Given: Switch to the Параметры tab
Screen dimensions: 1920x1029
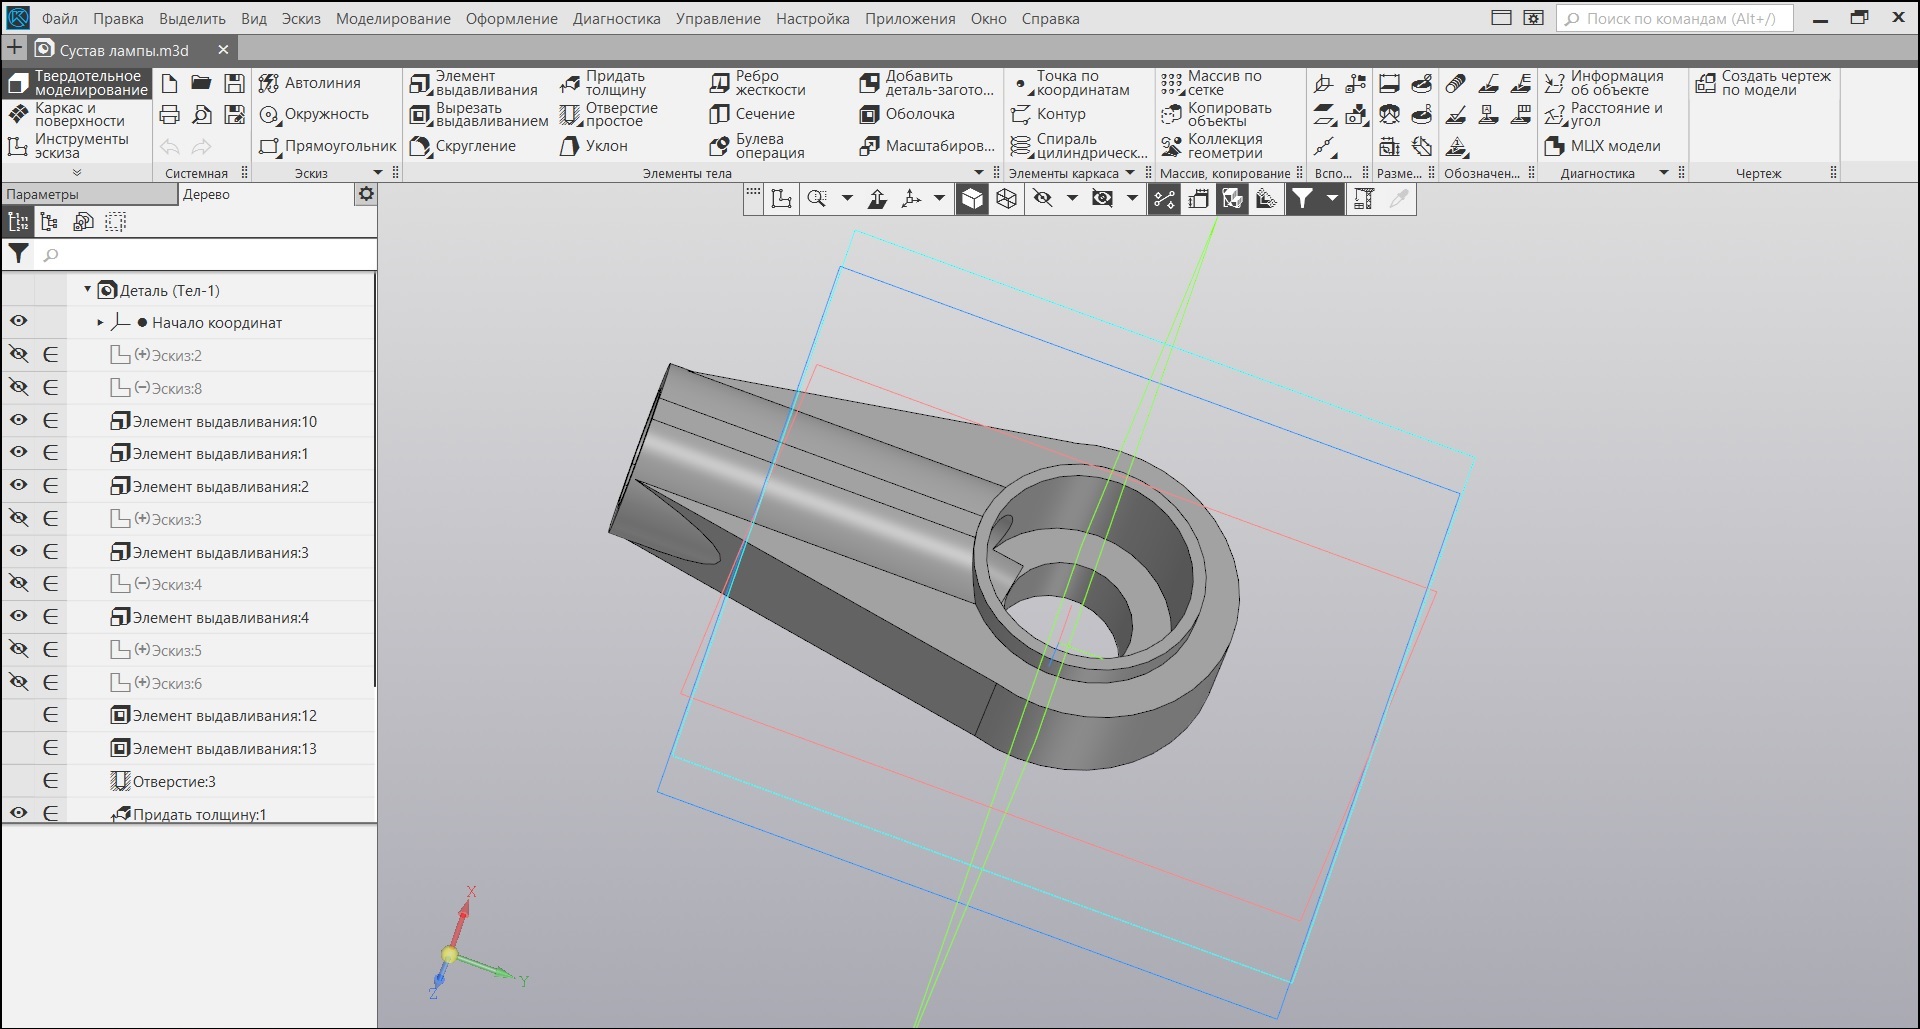Looking at the screenshot, I should [42, 194].
